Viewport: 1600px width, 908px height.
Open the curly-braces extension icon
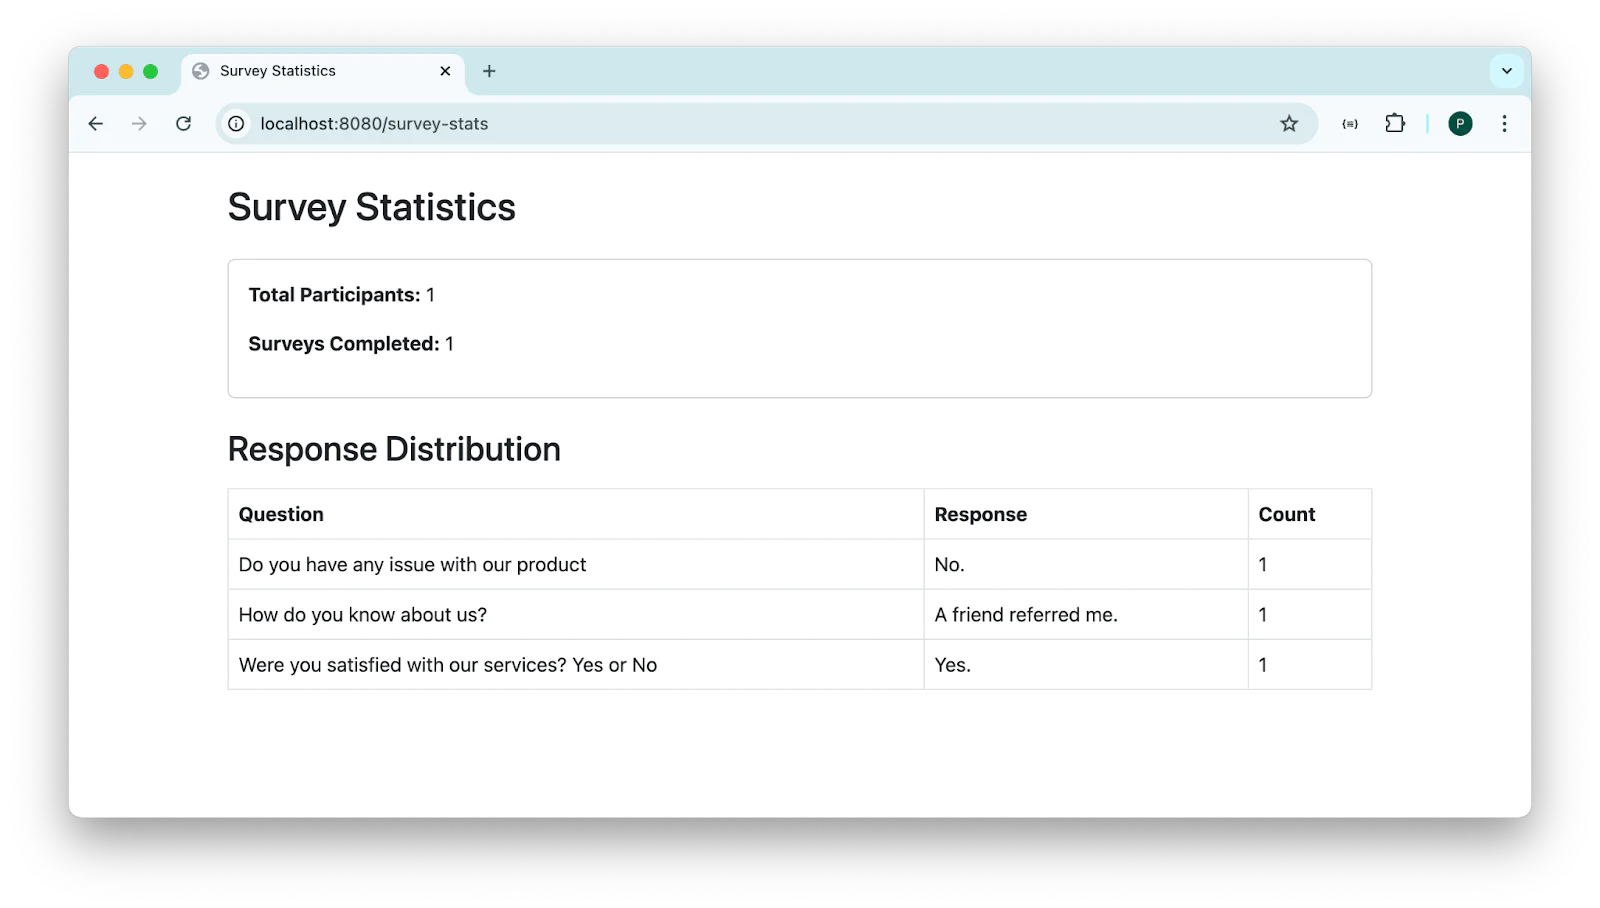tap(1350, 124)
